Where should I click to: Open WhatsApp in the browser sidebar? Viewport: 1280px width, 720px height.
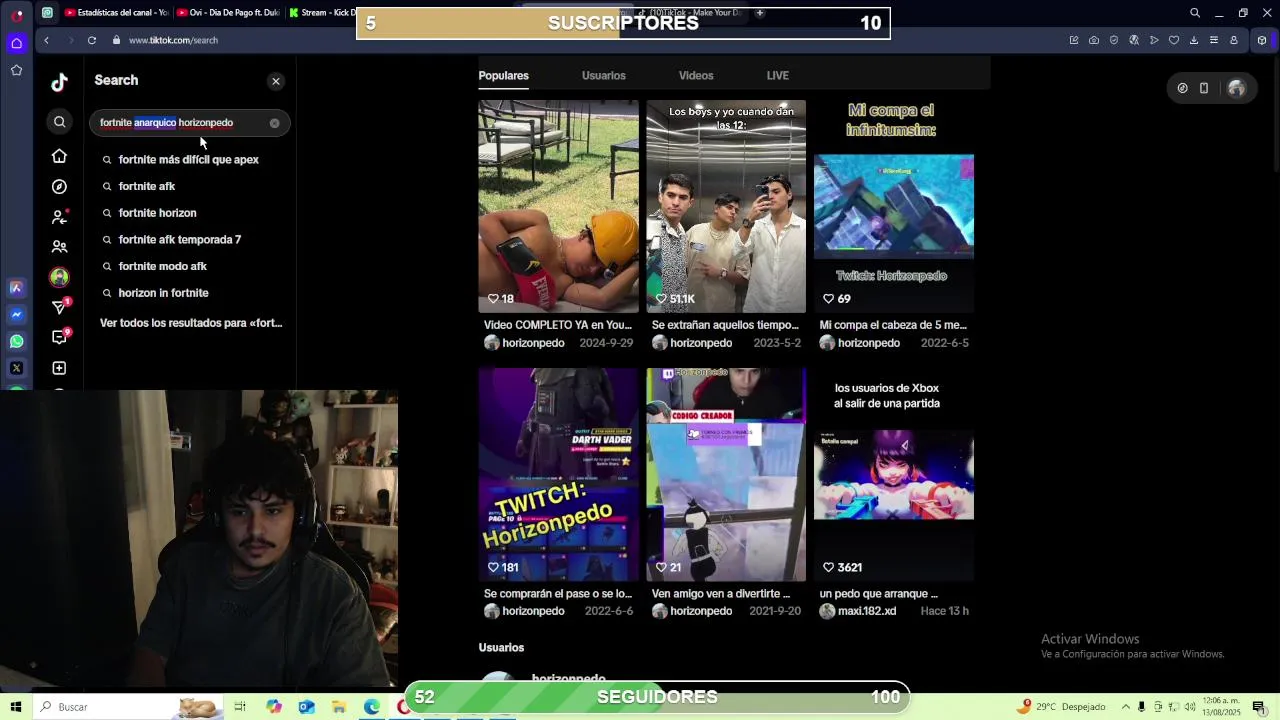16,341
